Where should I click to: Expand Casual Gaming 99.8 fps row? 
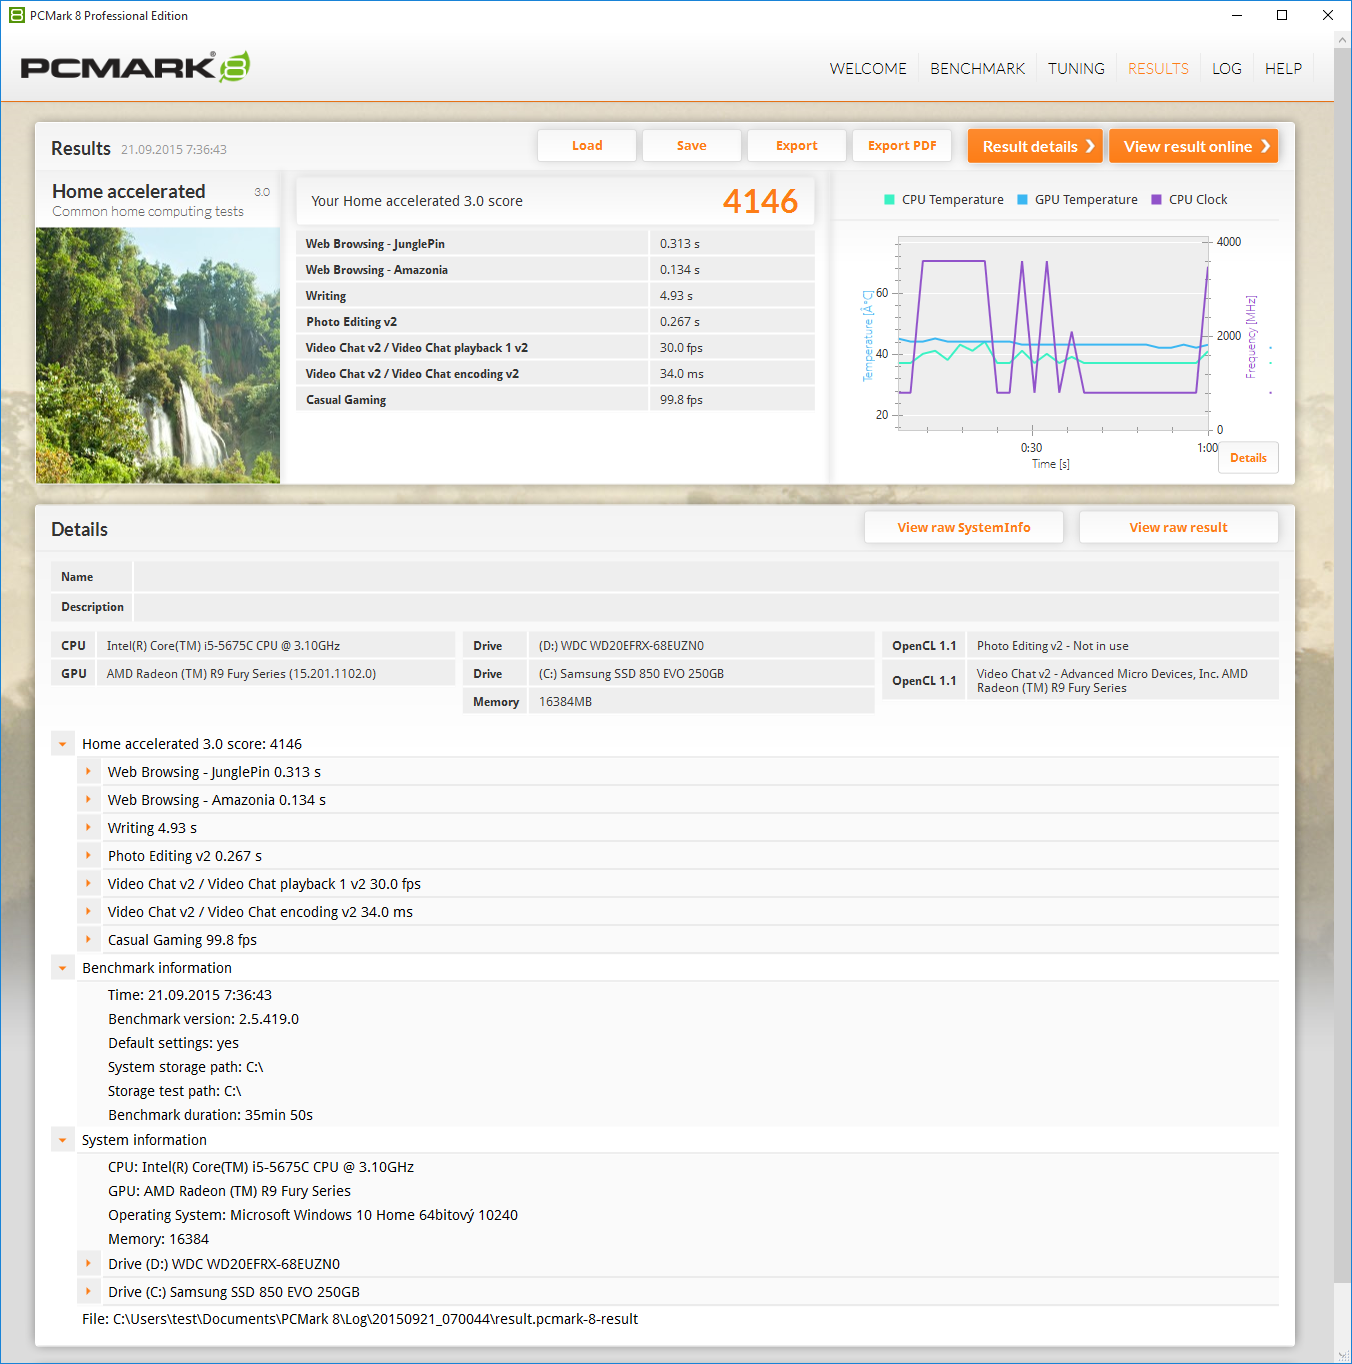click(89, 940)
